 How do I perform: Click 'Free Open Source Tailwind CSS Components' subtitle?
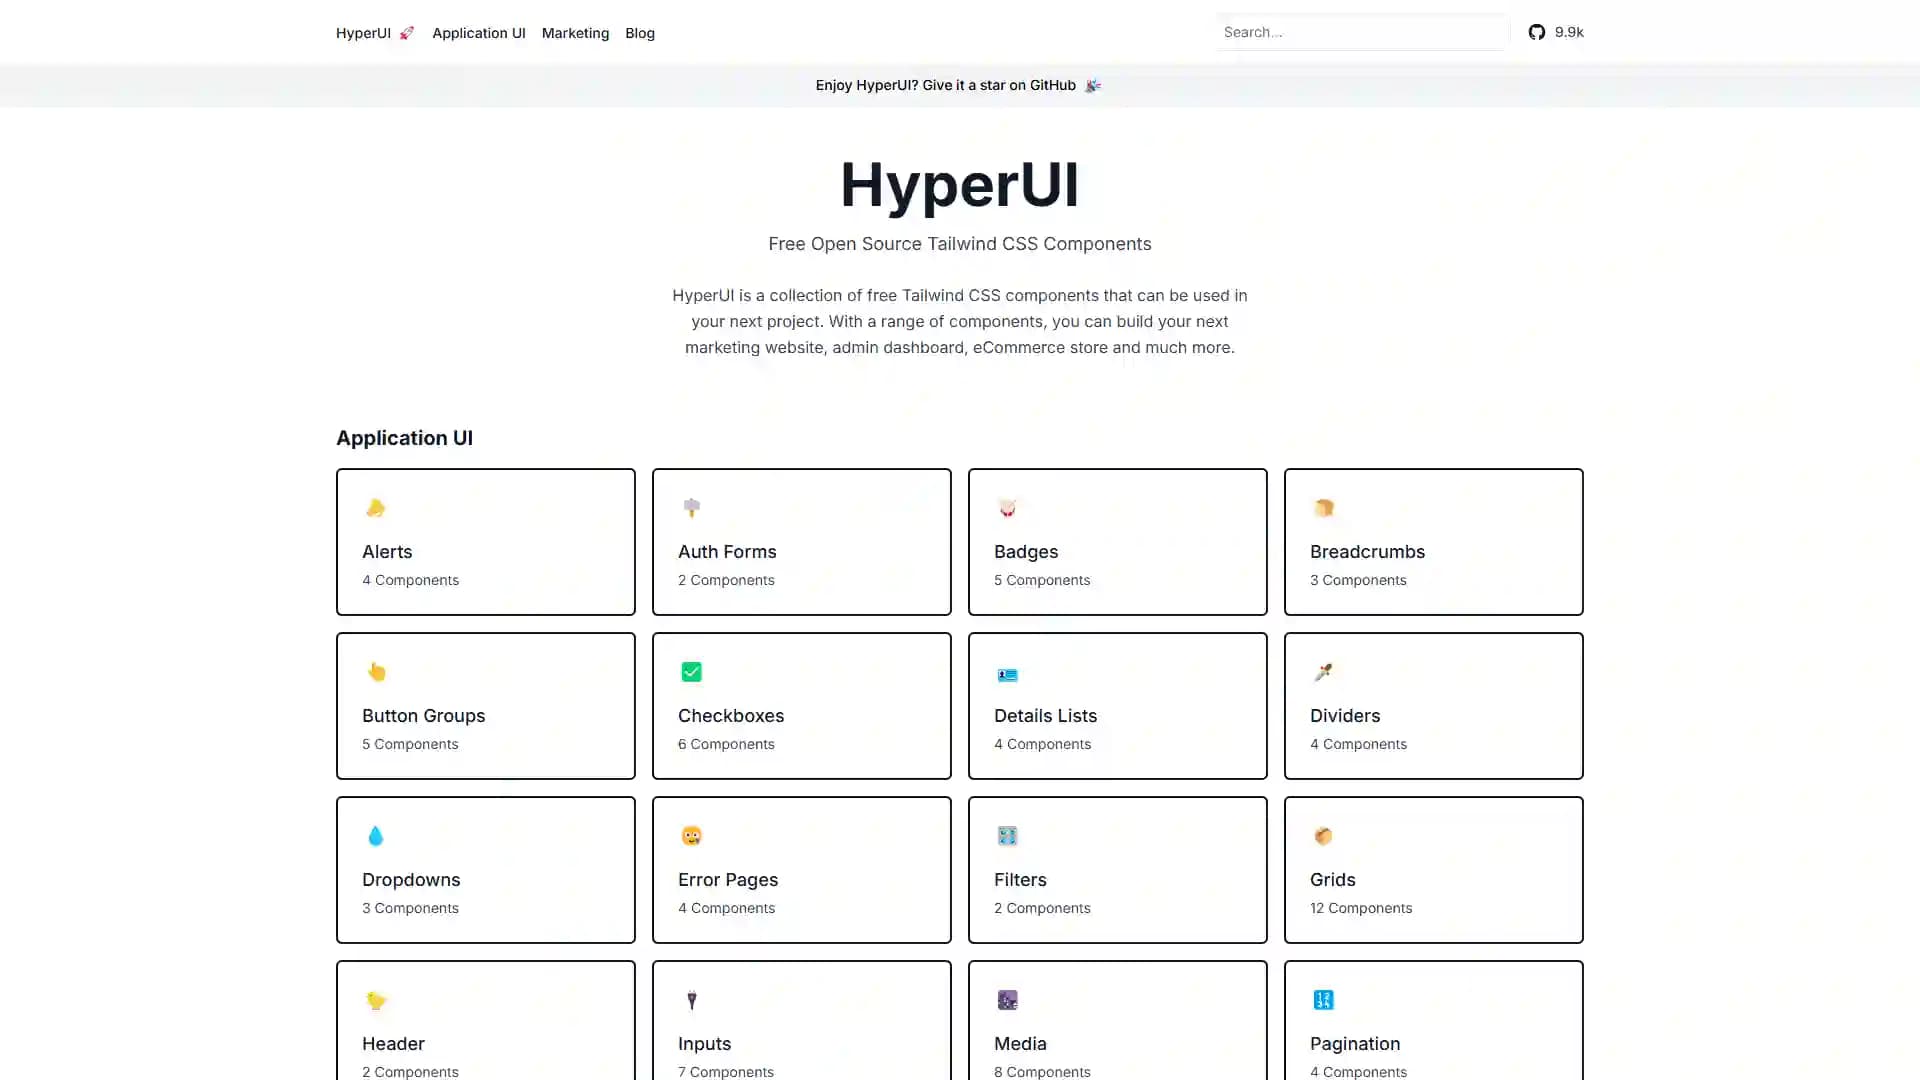click(x=960, y=244)
